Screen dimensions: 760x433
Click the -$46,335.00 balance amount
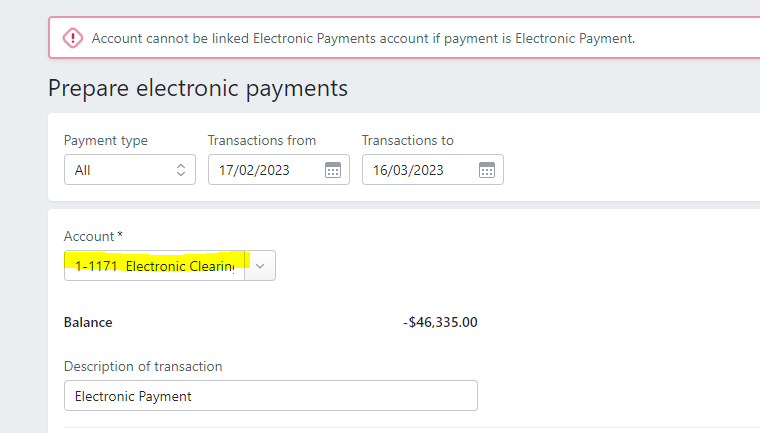(440, 322)
